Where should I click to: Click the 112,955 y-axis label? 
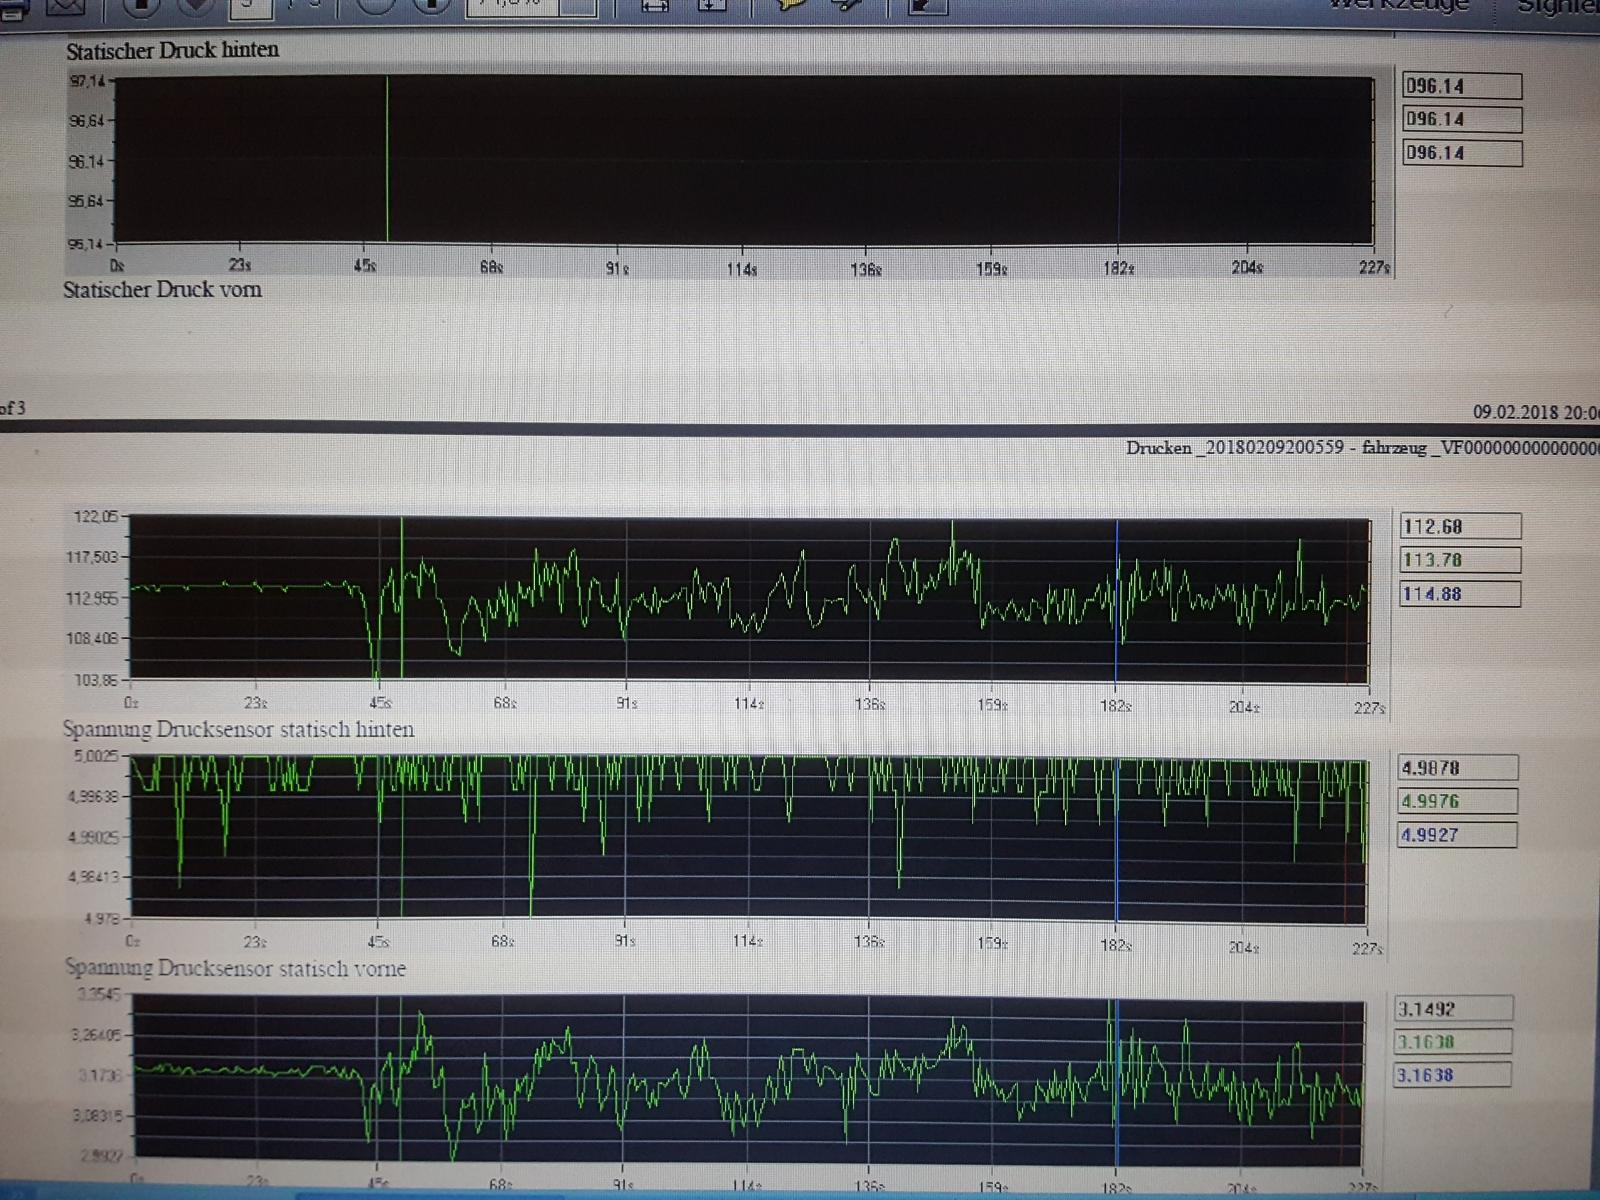(x=92, y=598)
